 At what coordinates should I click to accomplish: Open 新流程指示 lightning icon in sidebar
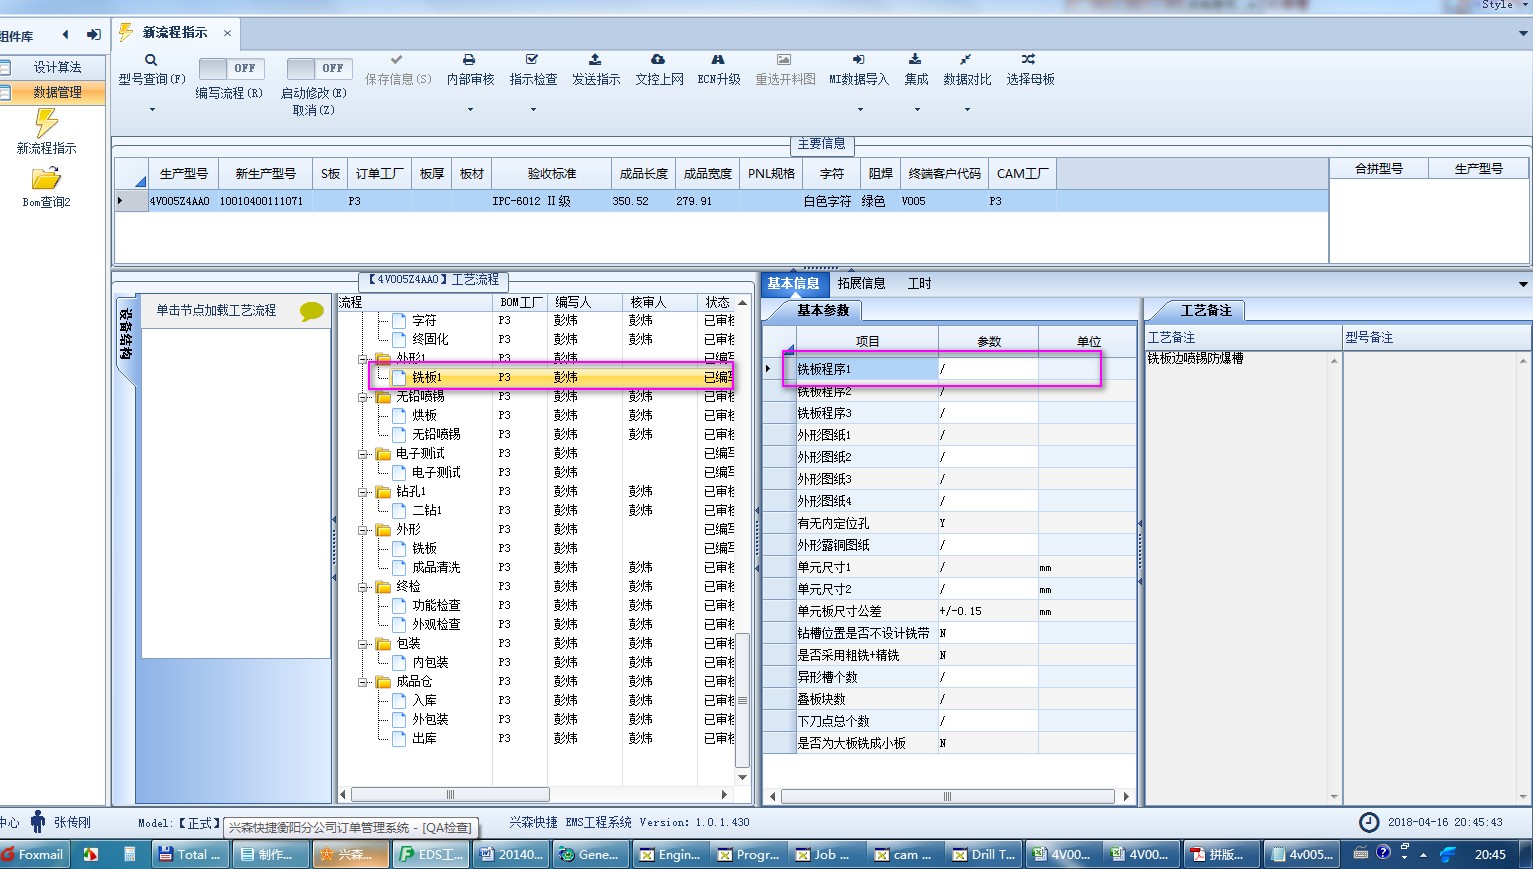click(x=46, y=123)
